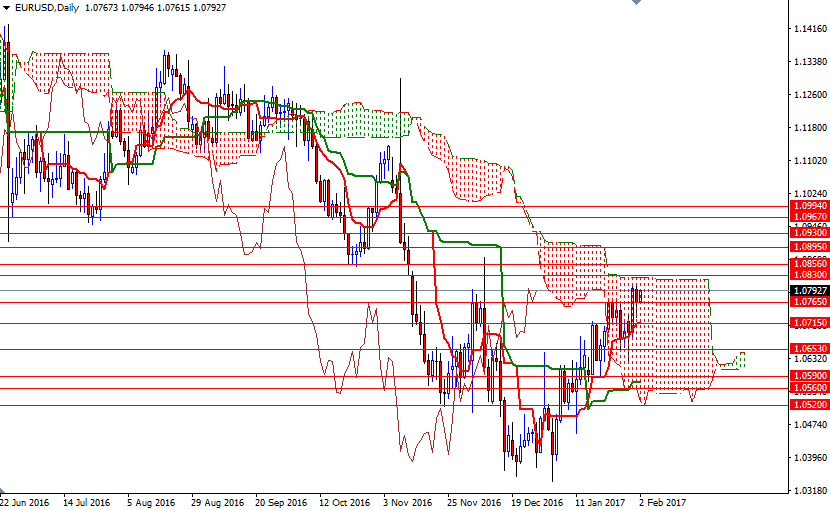Select the close value 1.07927 in header

click(x=209, y=8)
